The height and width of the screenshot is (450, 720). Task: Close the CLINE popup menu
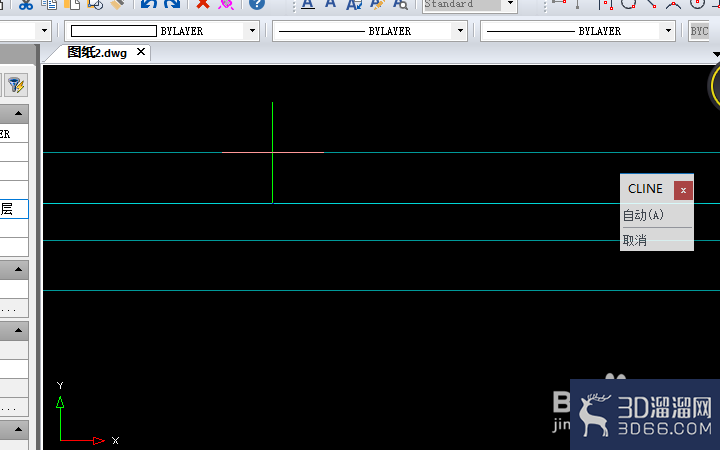coord(683,190)
